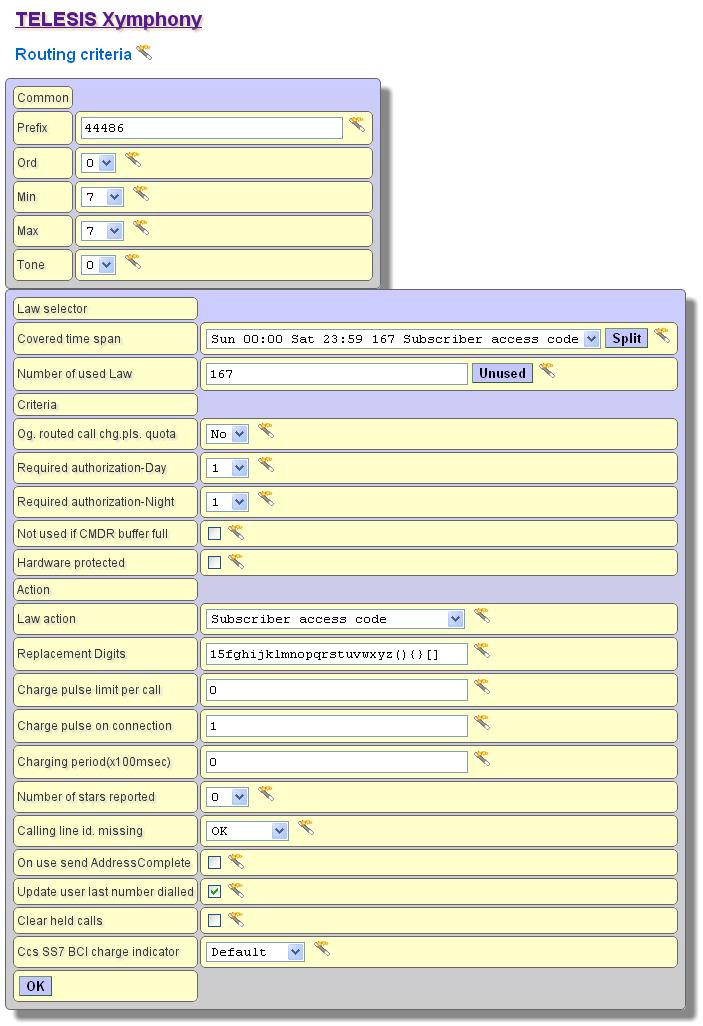Click the wand icon next to Law action
The image size is (703, 1026).
point(482,615)
